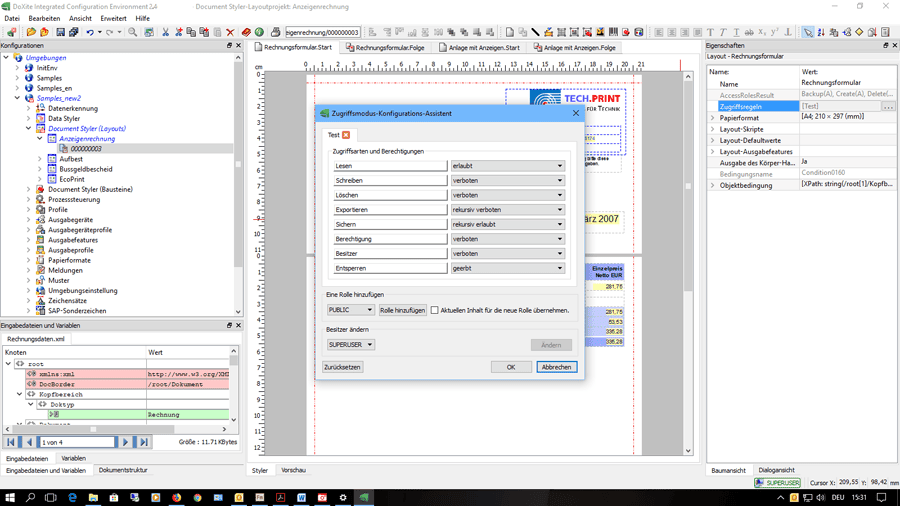The width and height of the screenshot is (900, 506).
Task: Click the Variablen tab
Action: (x=73, y=458)
